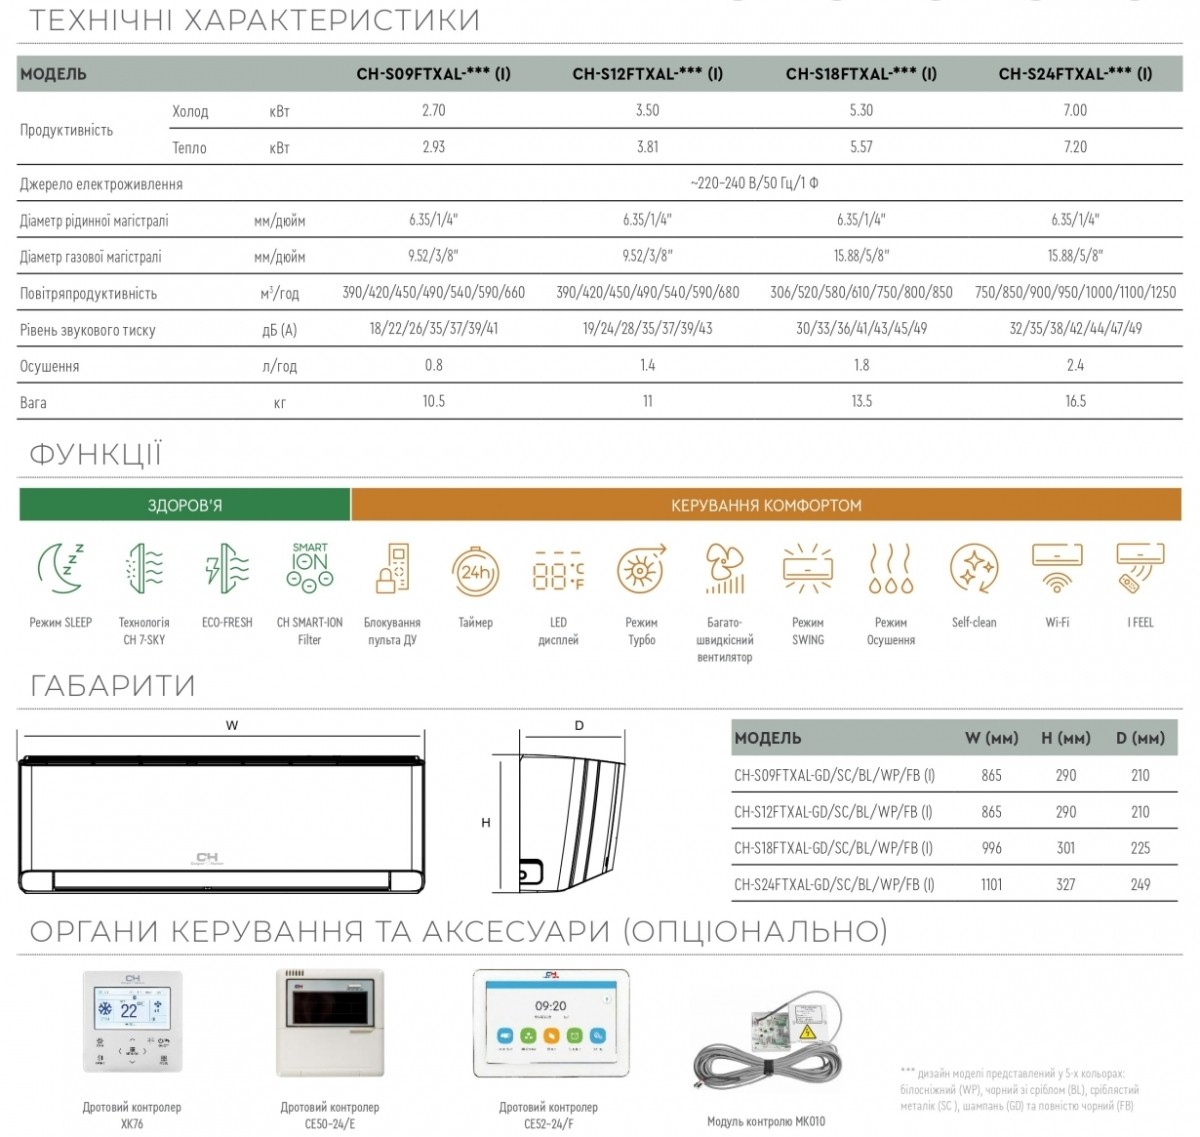This screenshot has width=1200, height=1137.
Task: Select the I FEEL icon
Action: 1140,569
